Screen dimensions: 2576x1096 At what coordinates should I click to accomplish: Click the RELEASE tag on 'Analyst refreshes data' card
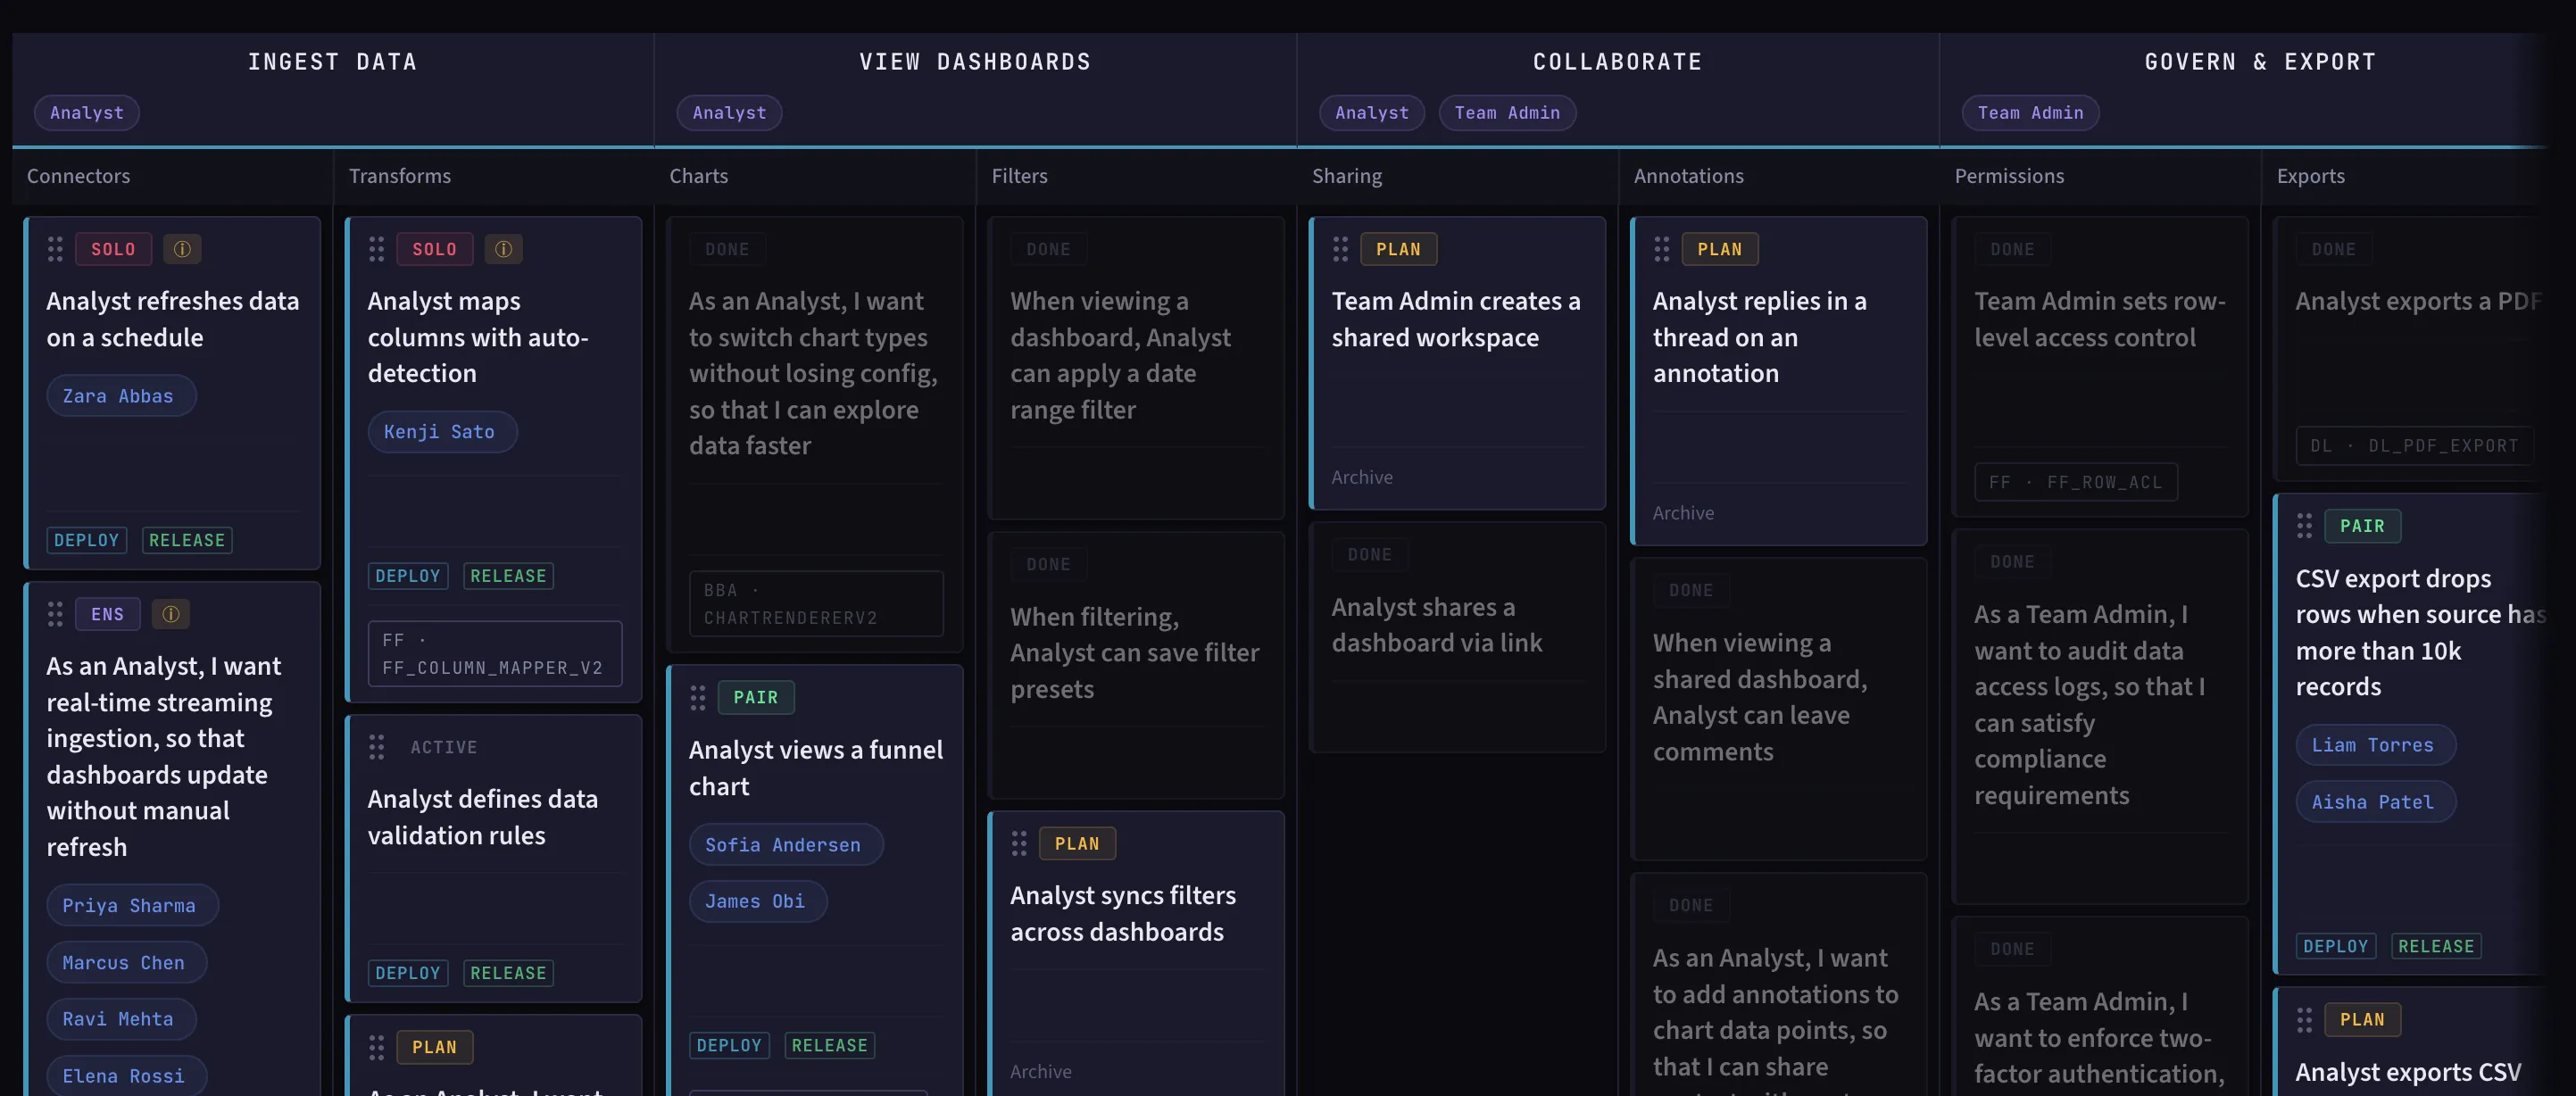coord(187,540)
